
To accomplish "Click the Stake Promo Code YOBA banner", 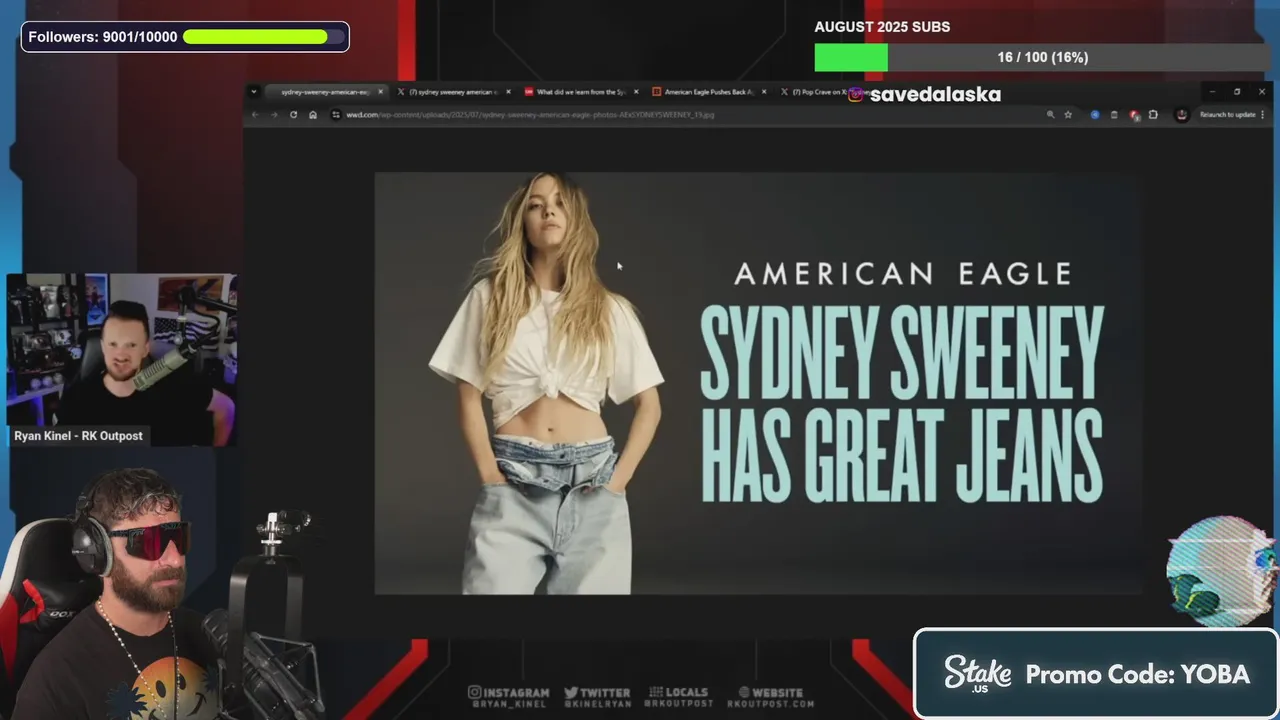I will tap(1096, 674).
